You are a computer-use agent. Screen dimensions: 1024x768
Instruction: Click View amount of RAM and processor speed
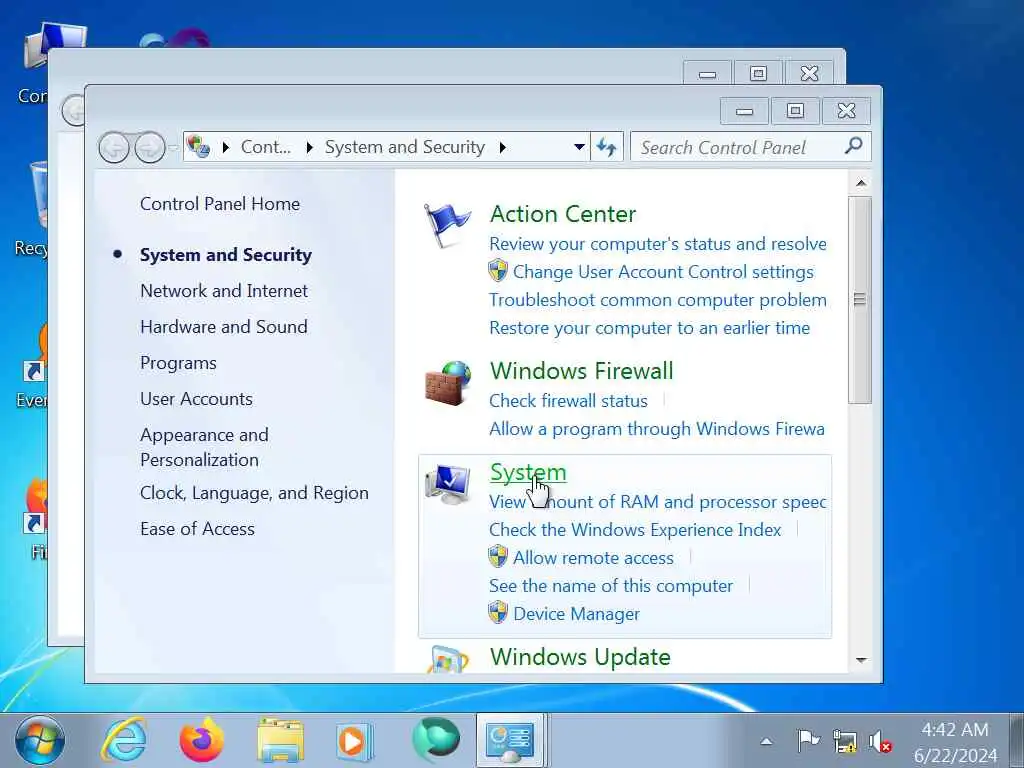click(x=658, y=502)
